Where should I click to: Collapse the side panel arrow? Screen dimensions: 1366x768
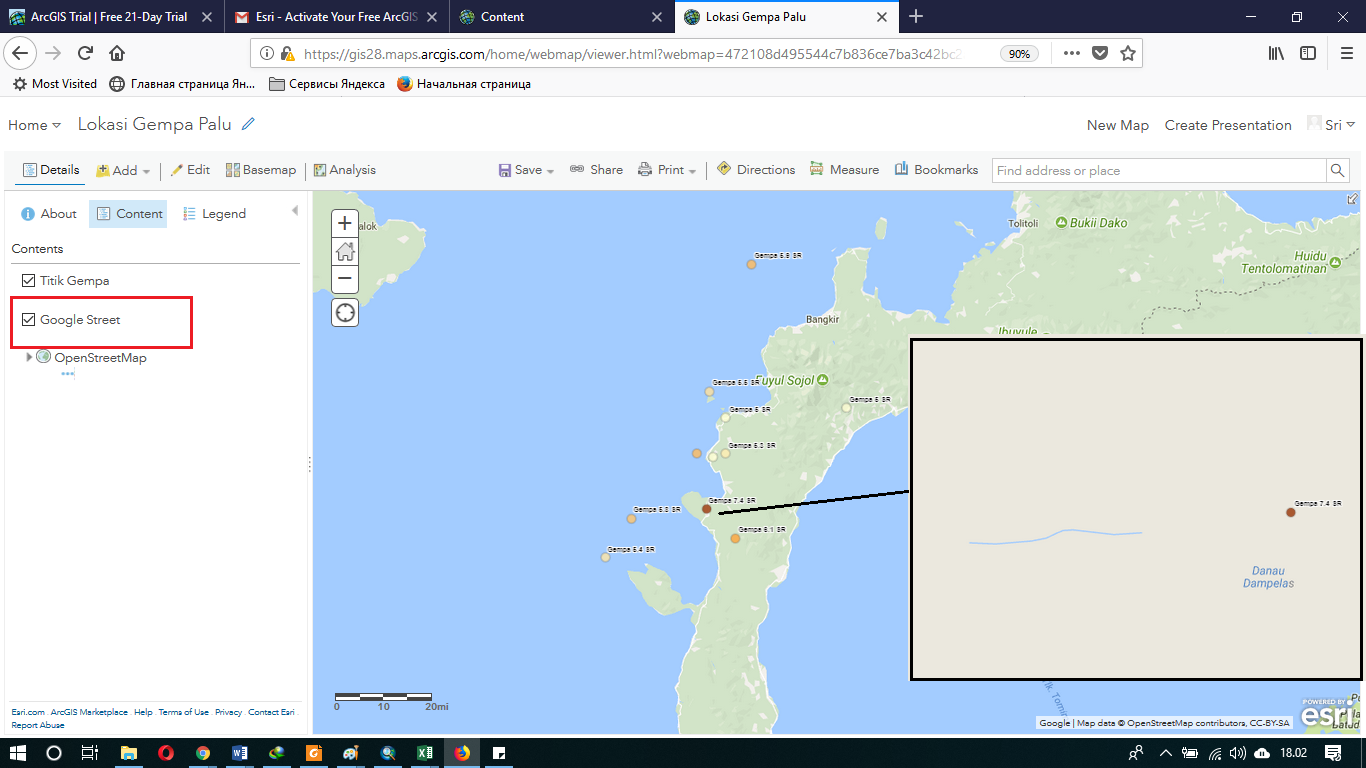[x=295, y=211]
